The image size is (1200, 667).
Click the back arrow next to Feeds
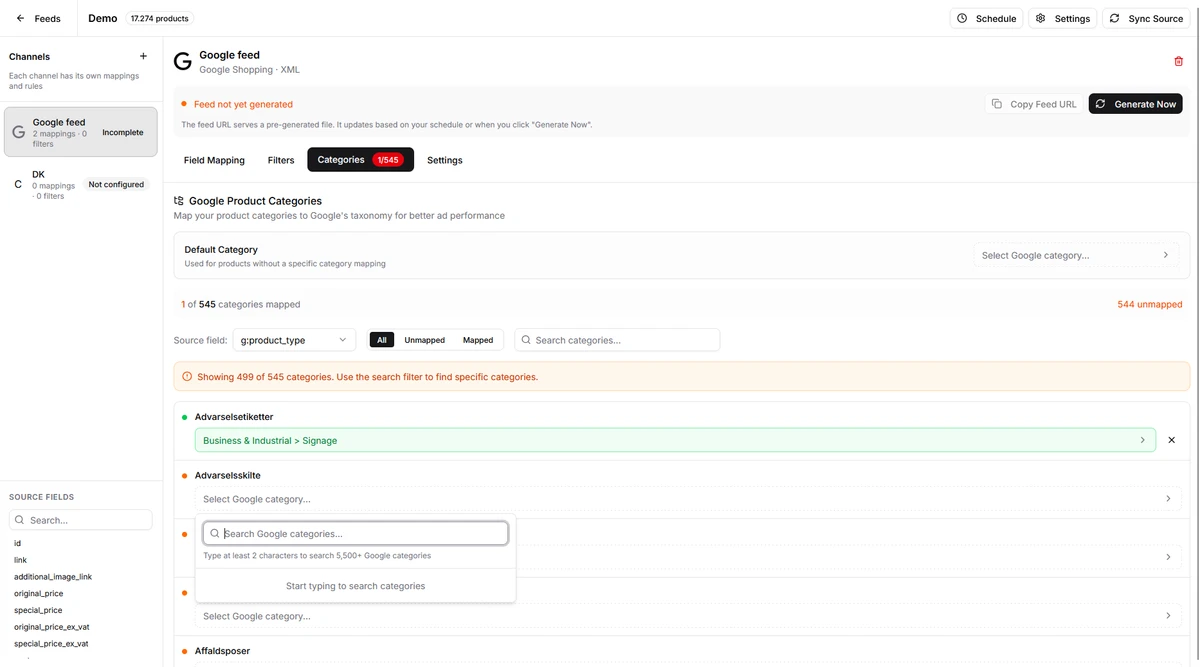point(20,19)
